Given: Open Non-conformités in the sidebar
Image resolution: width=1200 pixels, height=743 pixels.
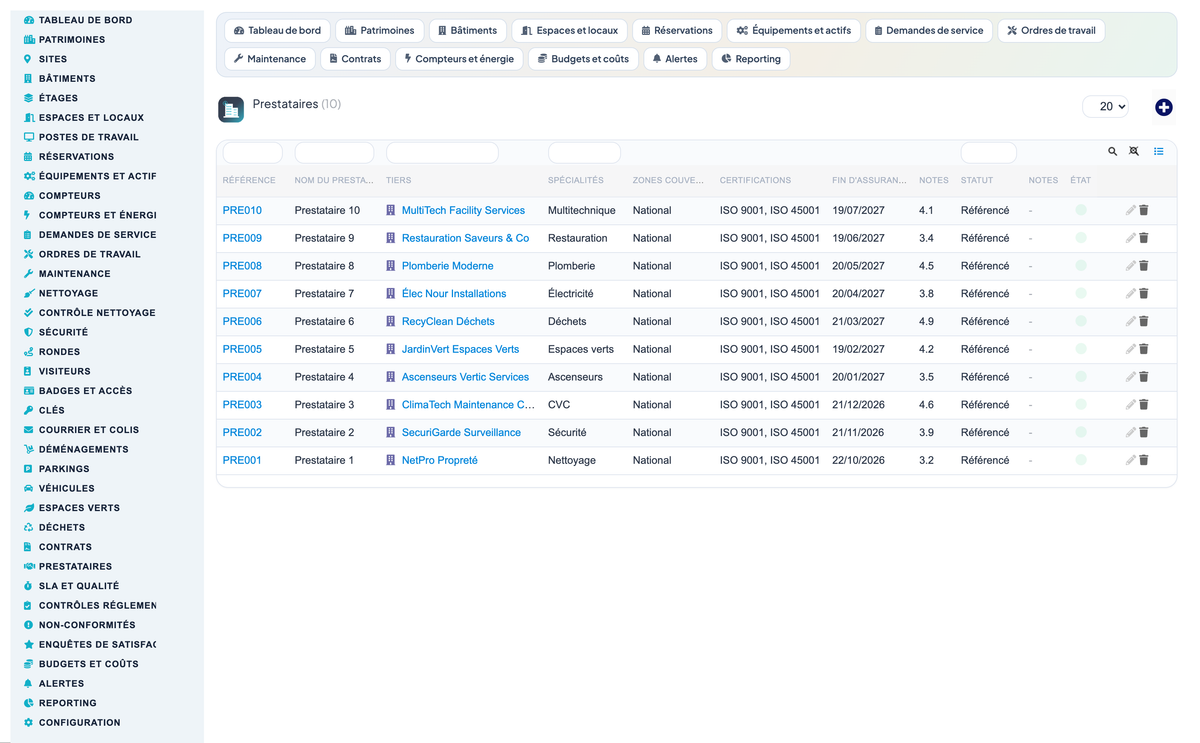Looking at the screenshot, I should pos(87,625).
